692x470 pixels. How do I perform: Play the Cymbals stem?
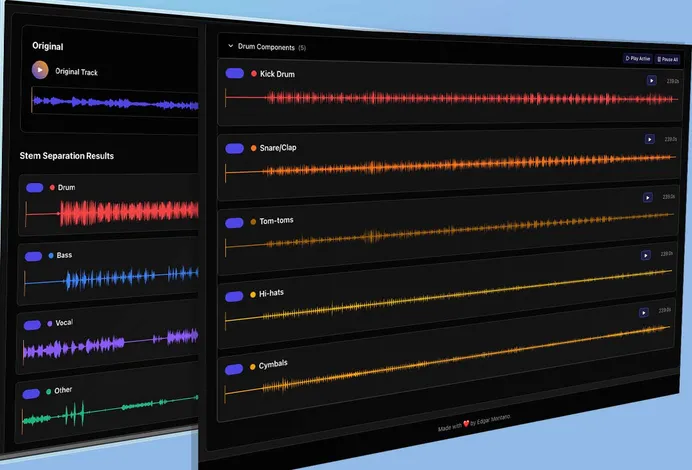pos(645,313)
